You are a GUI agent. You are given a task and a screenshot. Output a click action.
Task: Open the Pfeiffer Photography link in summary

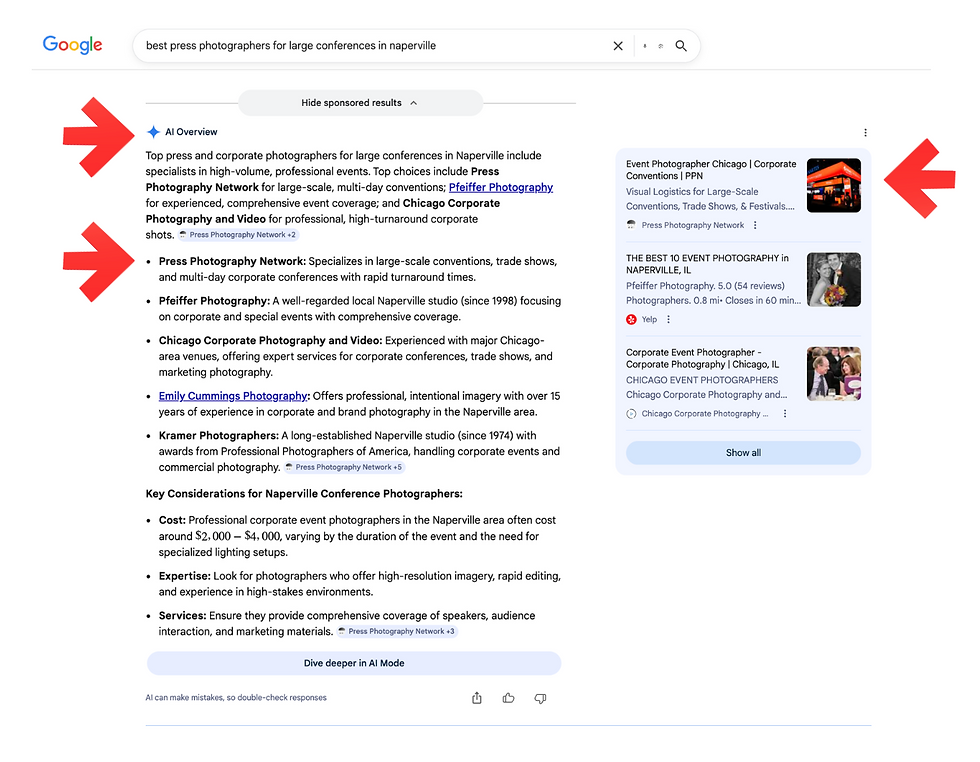pyautogui.click(x=501, y=187)
